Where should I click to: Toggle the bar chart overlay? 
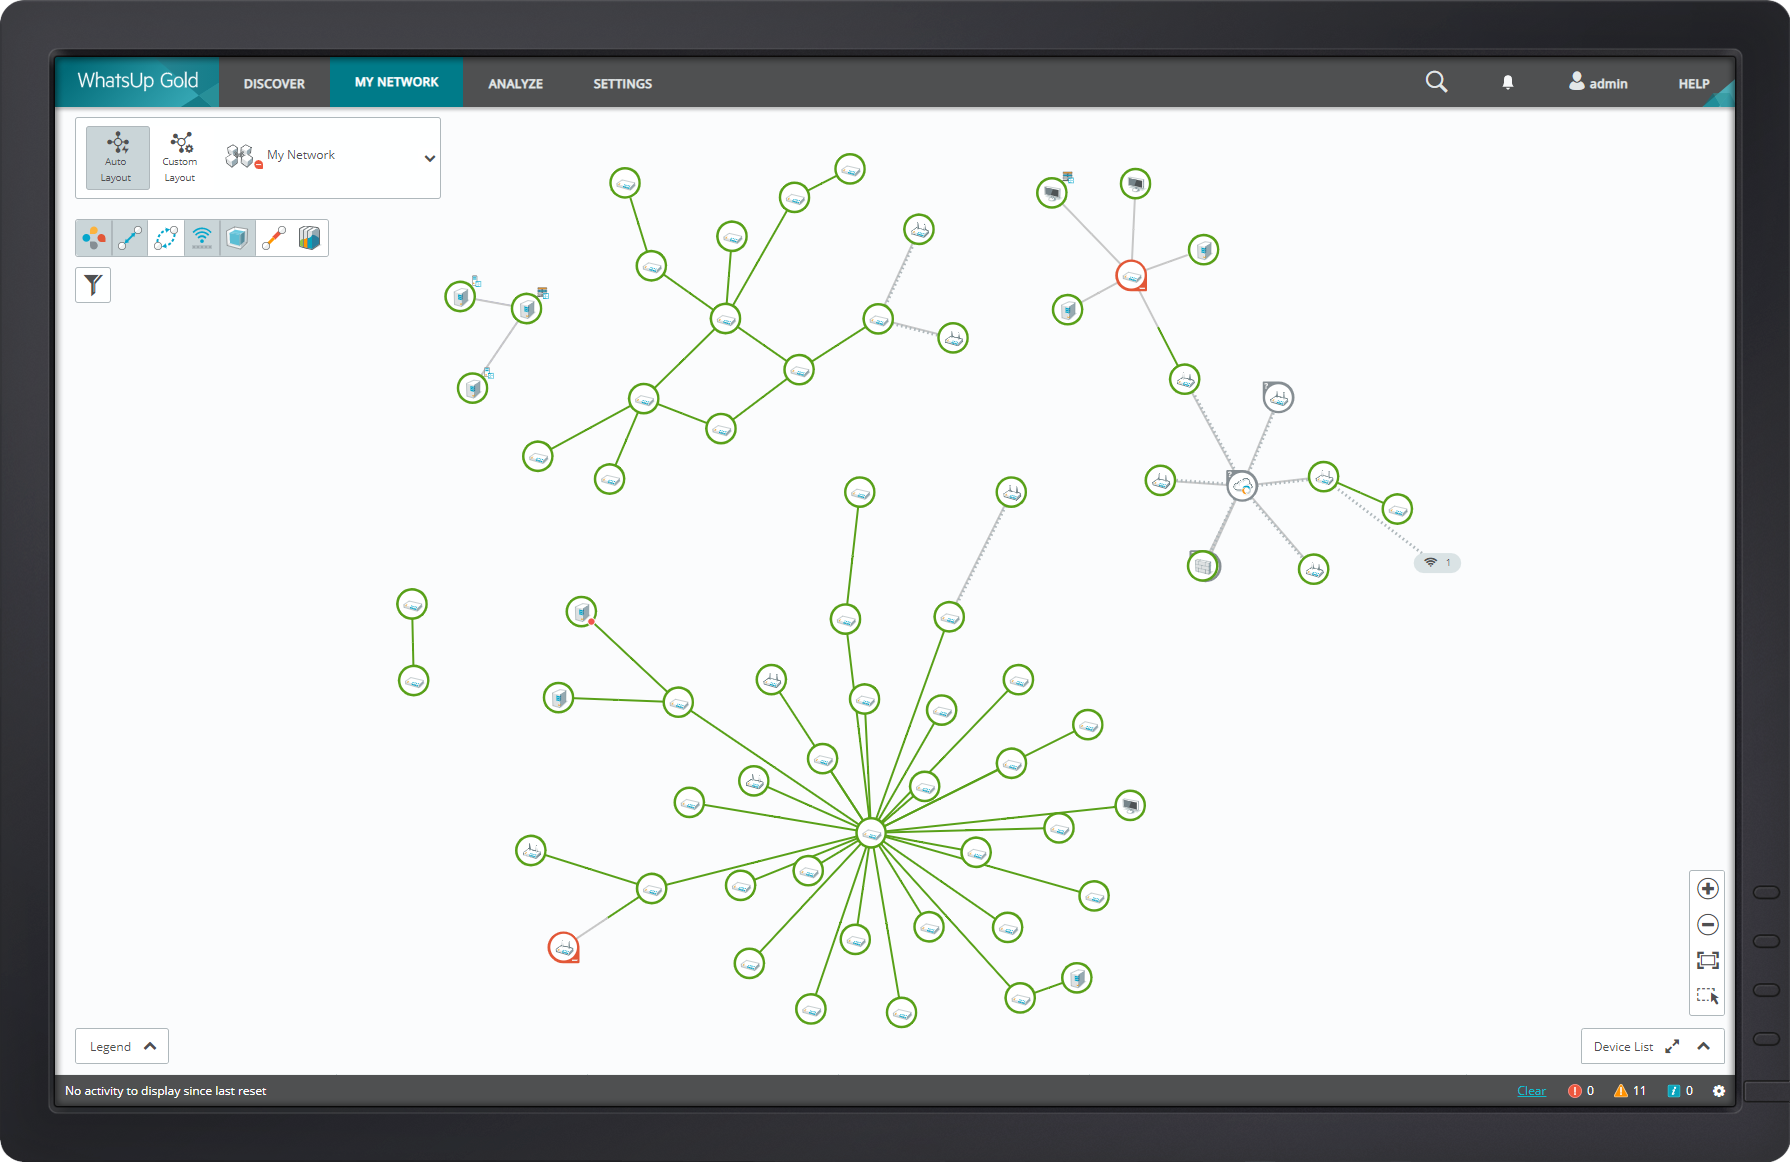point(310,238)
